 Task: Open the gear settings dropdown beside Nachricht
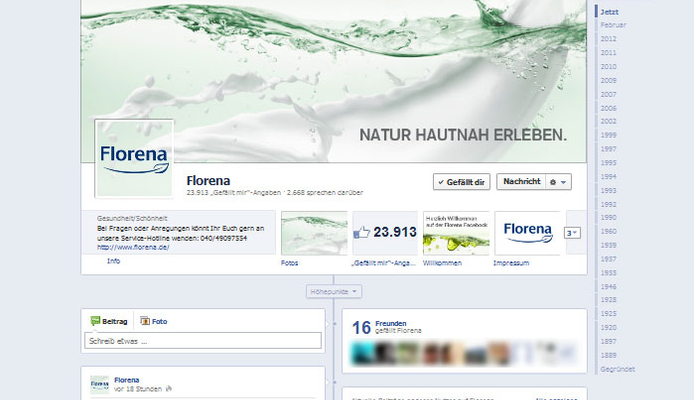pos(559,182)
